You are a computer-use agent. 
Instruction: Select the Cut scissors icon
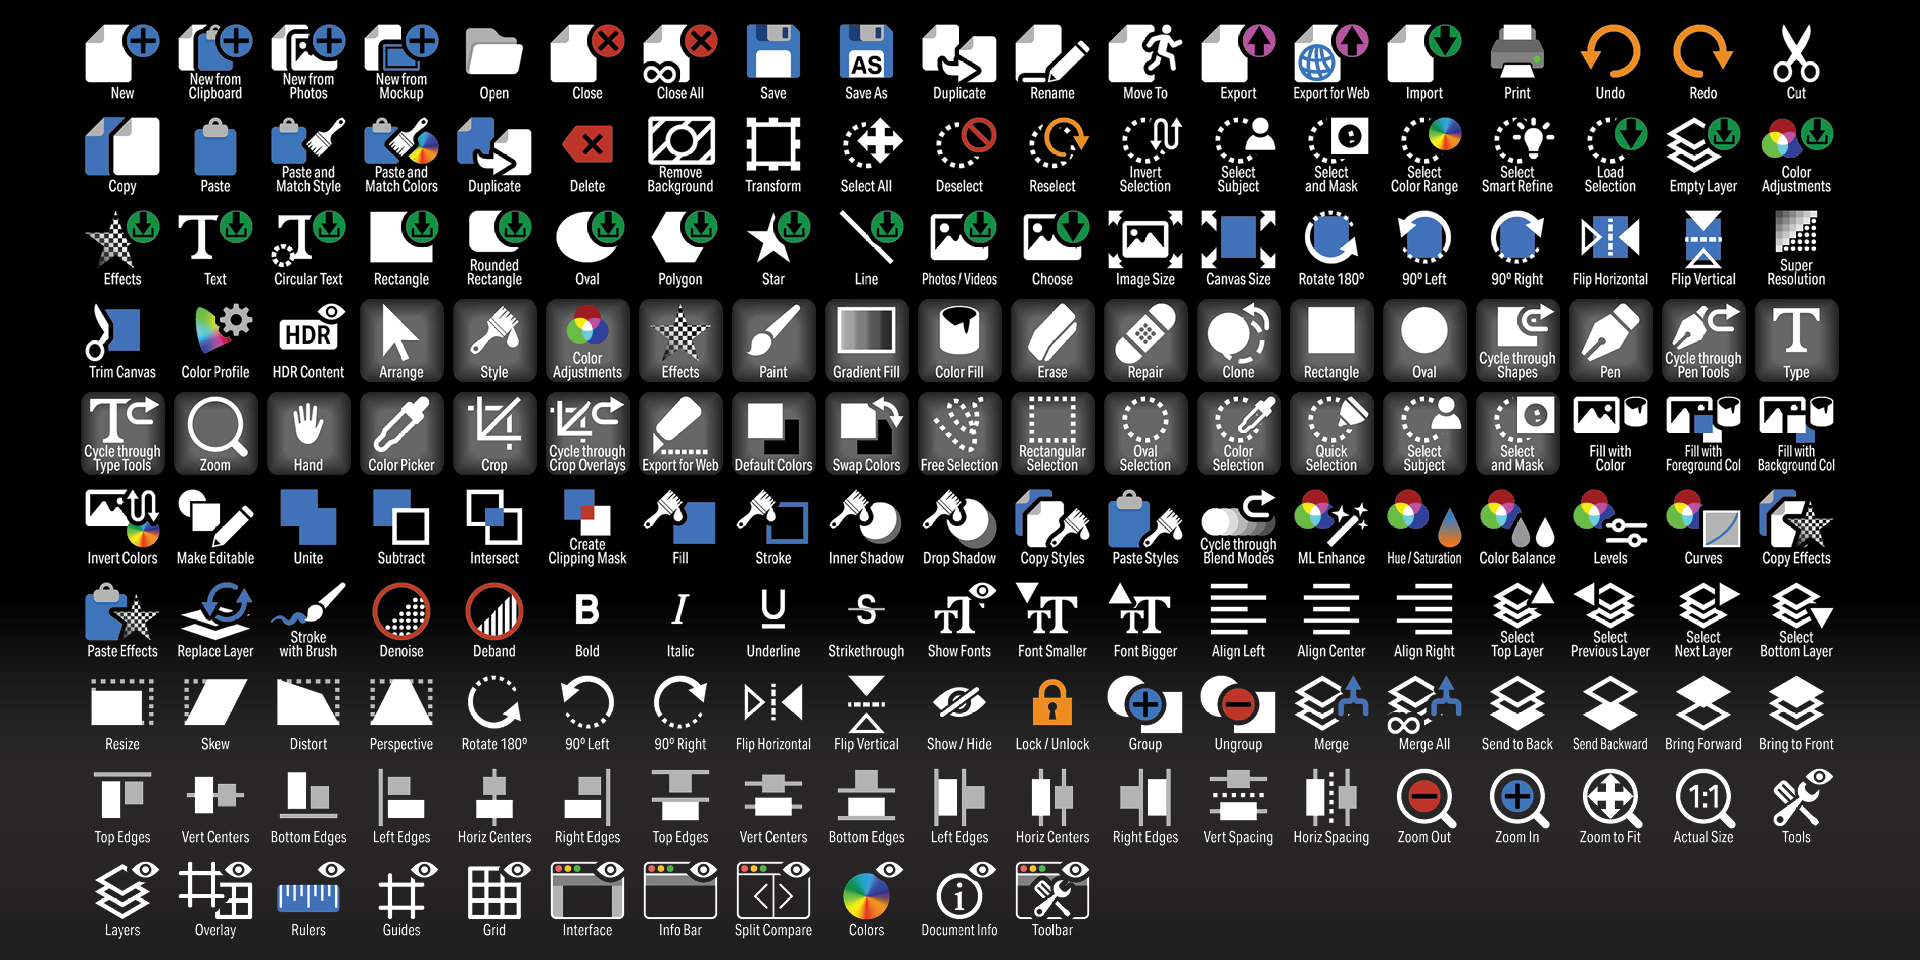[x=1796, y=53]
